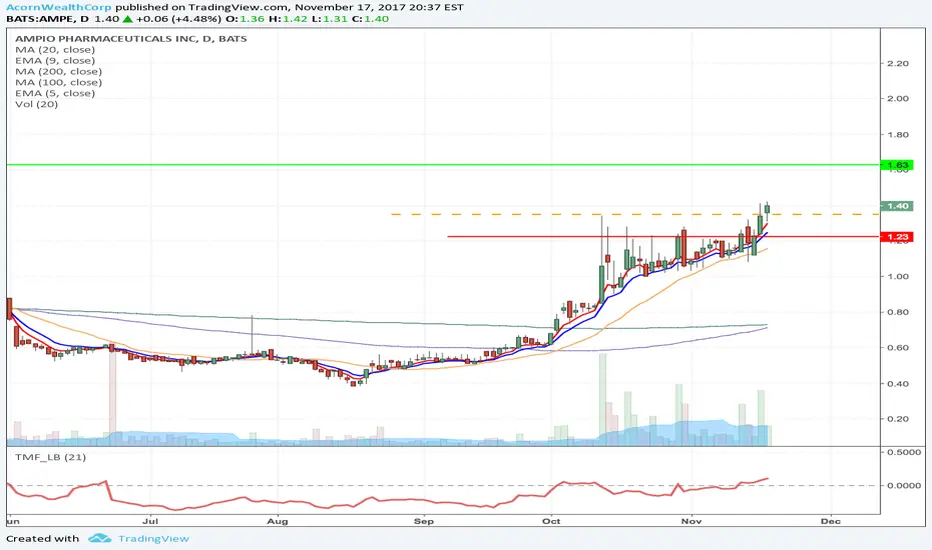Click the Dec date axis label
Viewport: 932px width, 550px height.
tap(830, 521)
